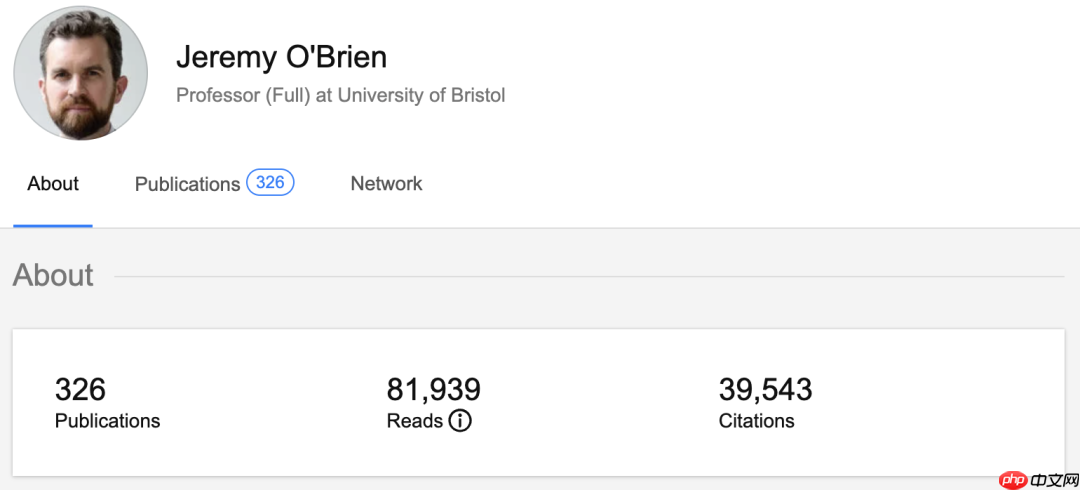This screenshot has height=490, width=1080.
Task: Click the 39,543 citations number
Action: (765, 389)
